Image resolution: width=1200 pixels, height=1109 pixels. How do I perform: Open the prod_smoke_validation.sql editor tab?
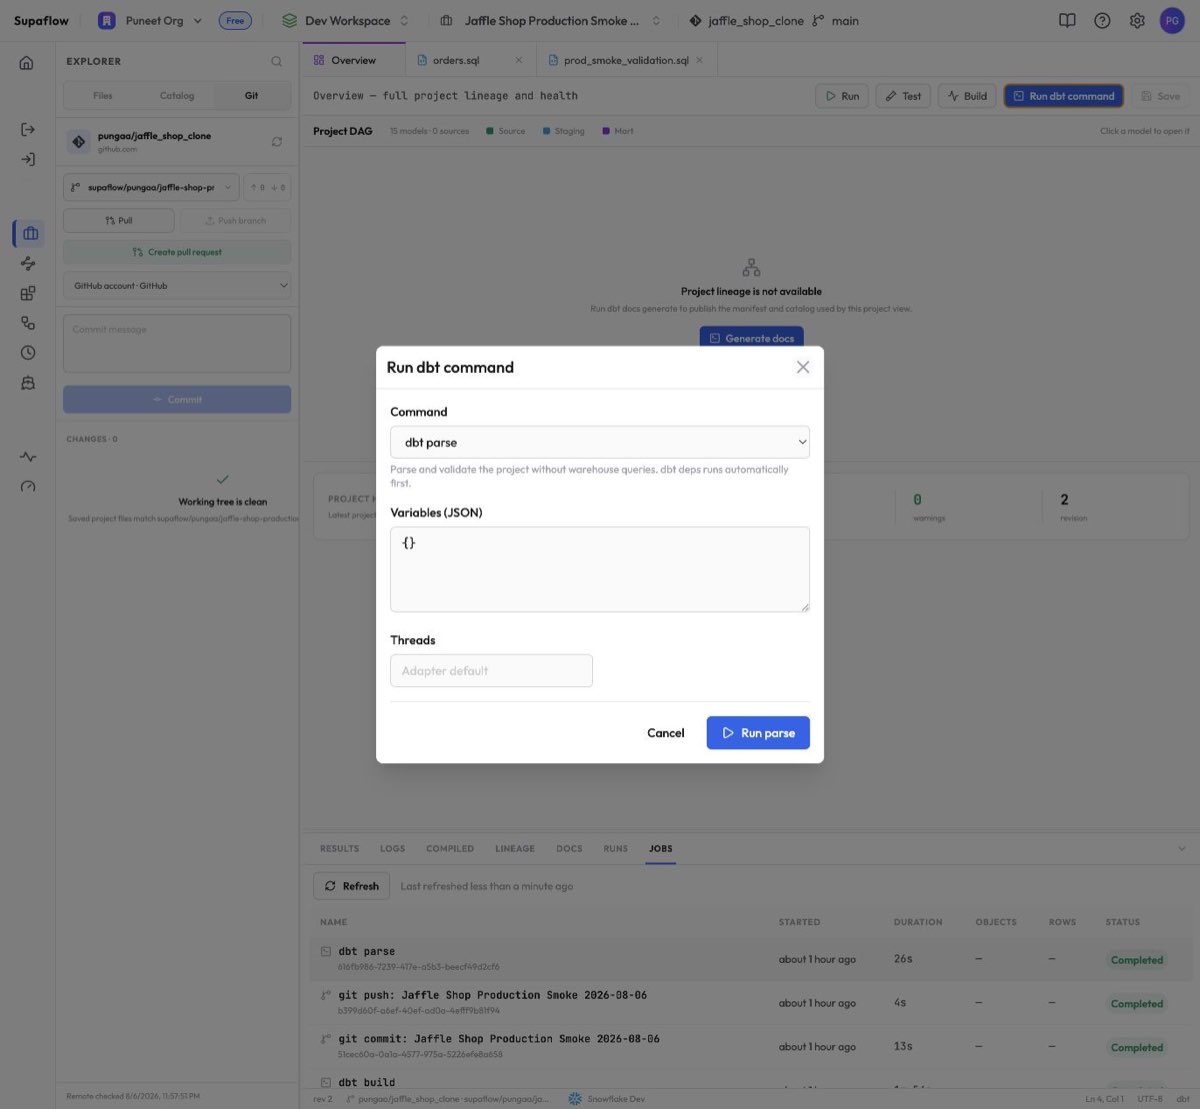(626, 60)
